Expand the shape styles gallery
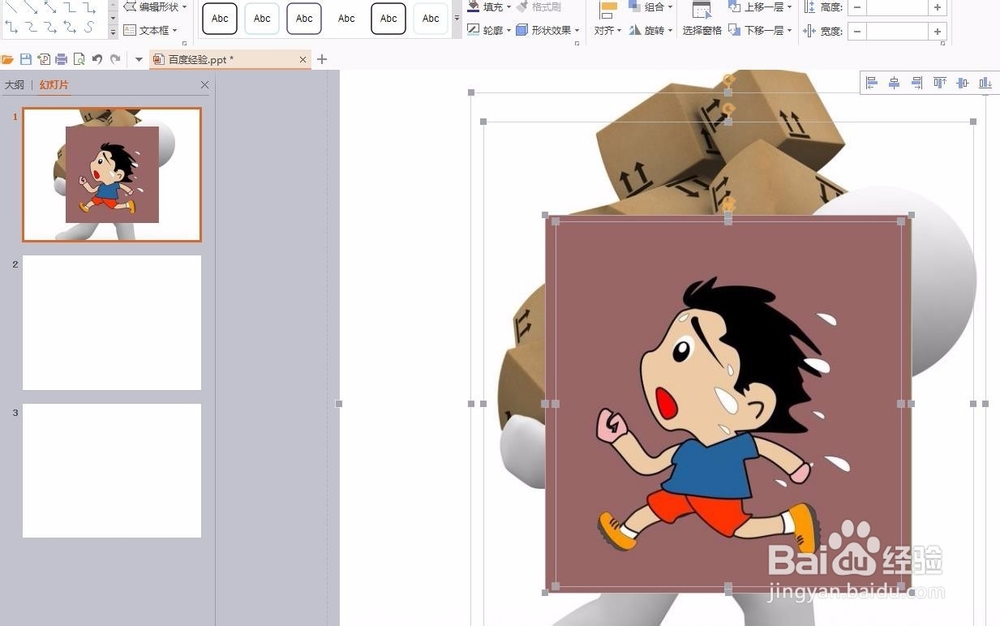The height and width of the screenshot is (626, 1000). coord(457,18)
